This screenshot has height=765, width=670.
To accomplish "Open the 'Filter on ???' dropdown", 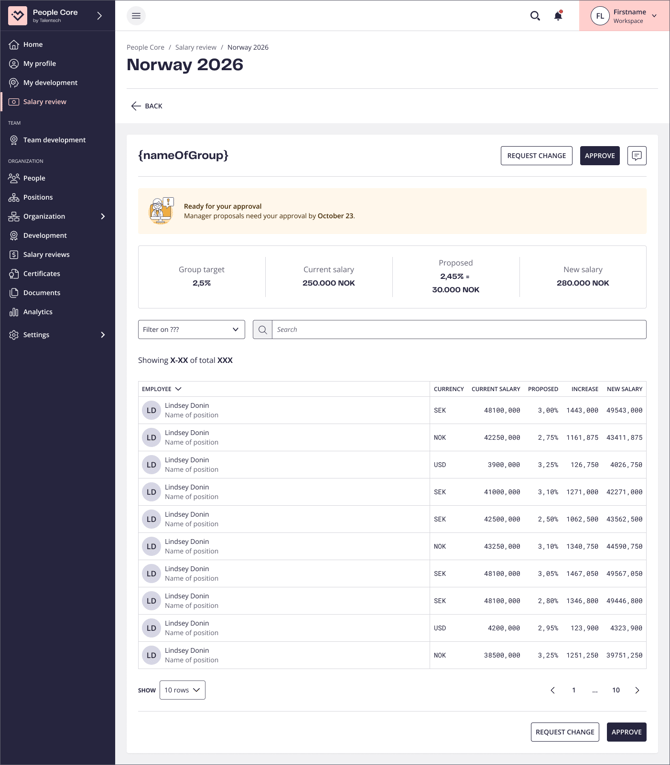I will click(191, 329).
